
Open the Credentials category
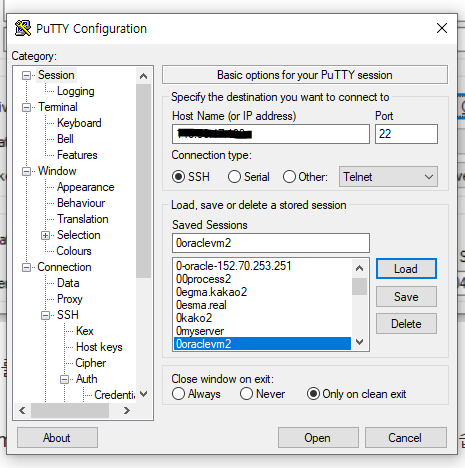(x=114, y=395)
